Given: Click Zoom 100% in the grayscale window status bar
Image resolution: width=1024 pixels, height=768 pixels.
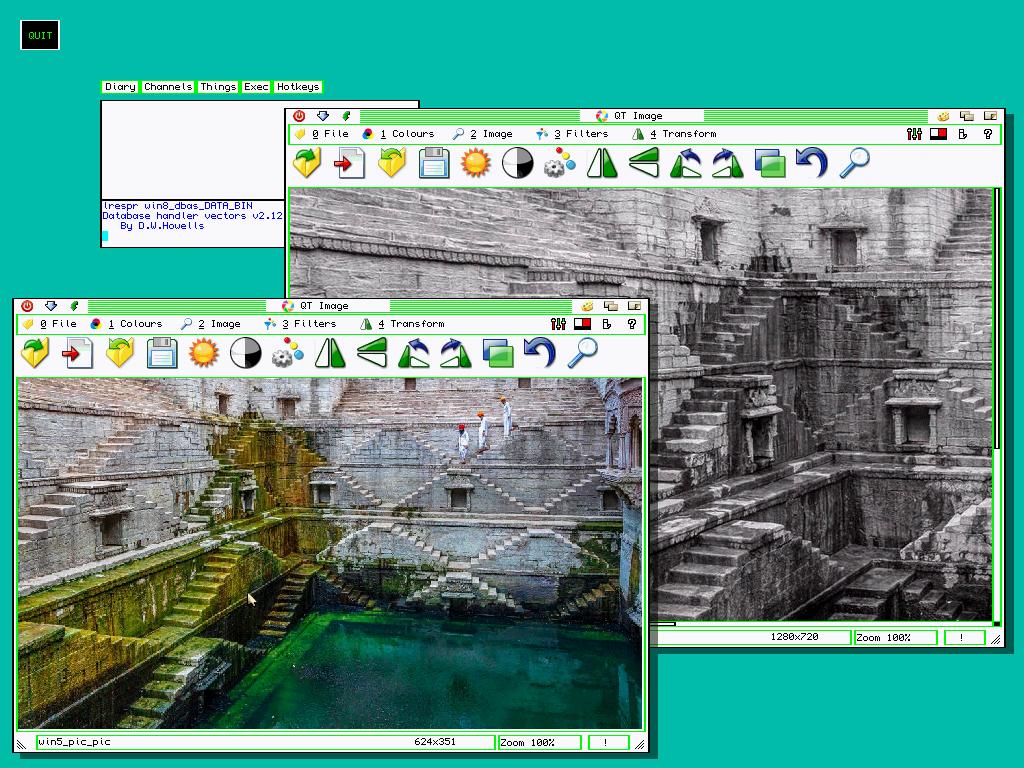Looking at the screenshot, I should (x=895, y=638).
